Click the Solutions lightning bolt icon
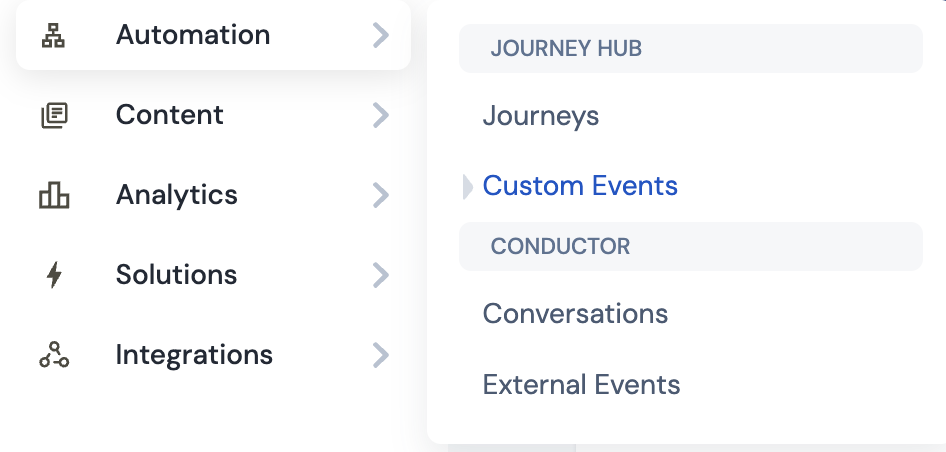 click(54, 275)
